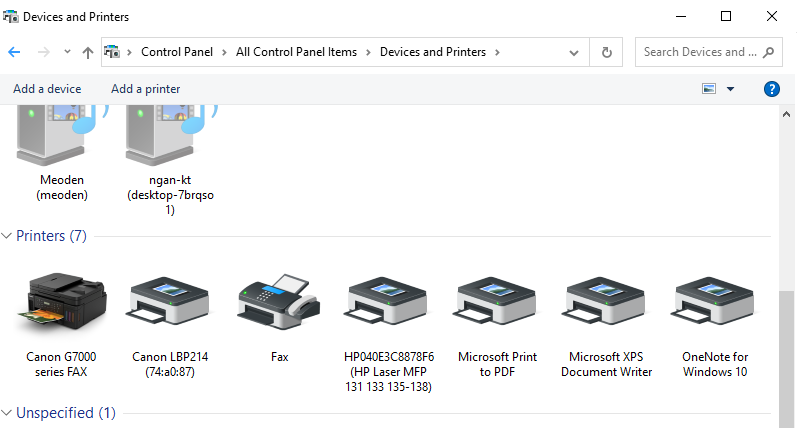
Task: Click the search magnifier icon
Action: coord(769,52)
